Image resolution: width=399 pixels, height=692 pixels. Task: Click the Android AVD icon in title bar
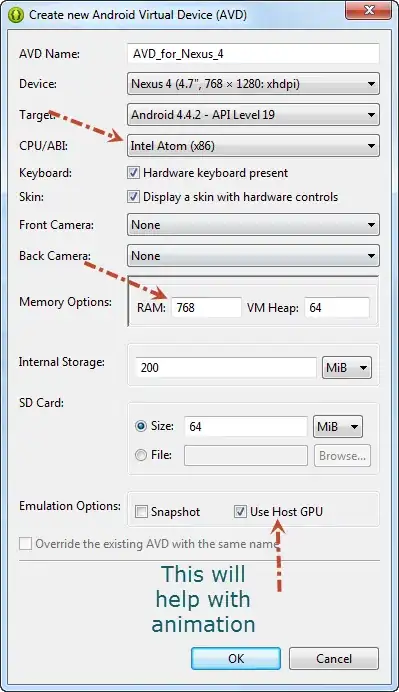point(16,15)
